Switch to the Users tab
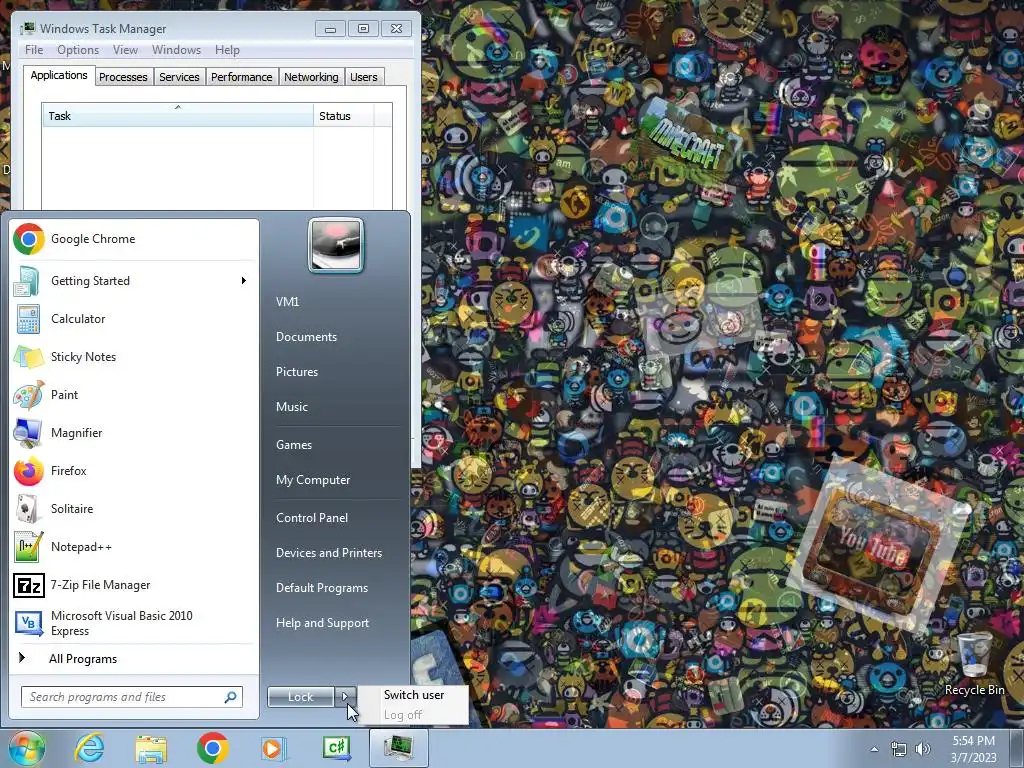Viewport: 1024px width, 768px height. click(x=364, y=77)
